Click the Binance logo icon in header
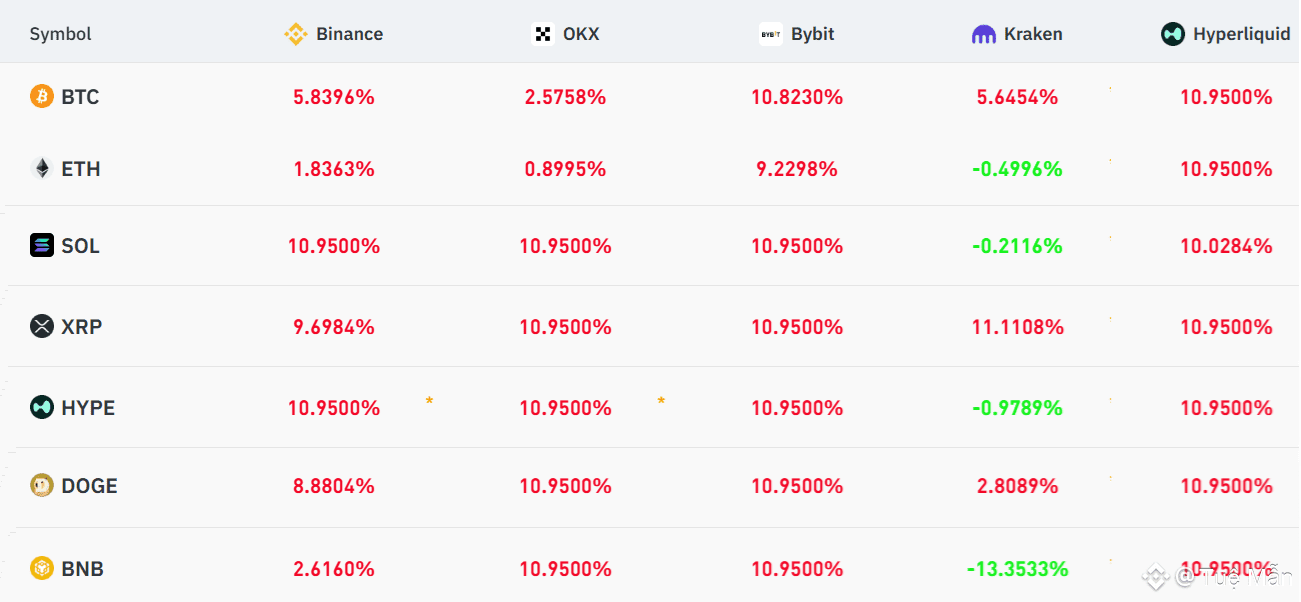Viewport: 1301px width, 602px height. (x=296, y=34)
